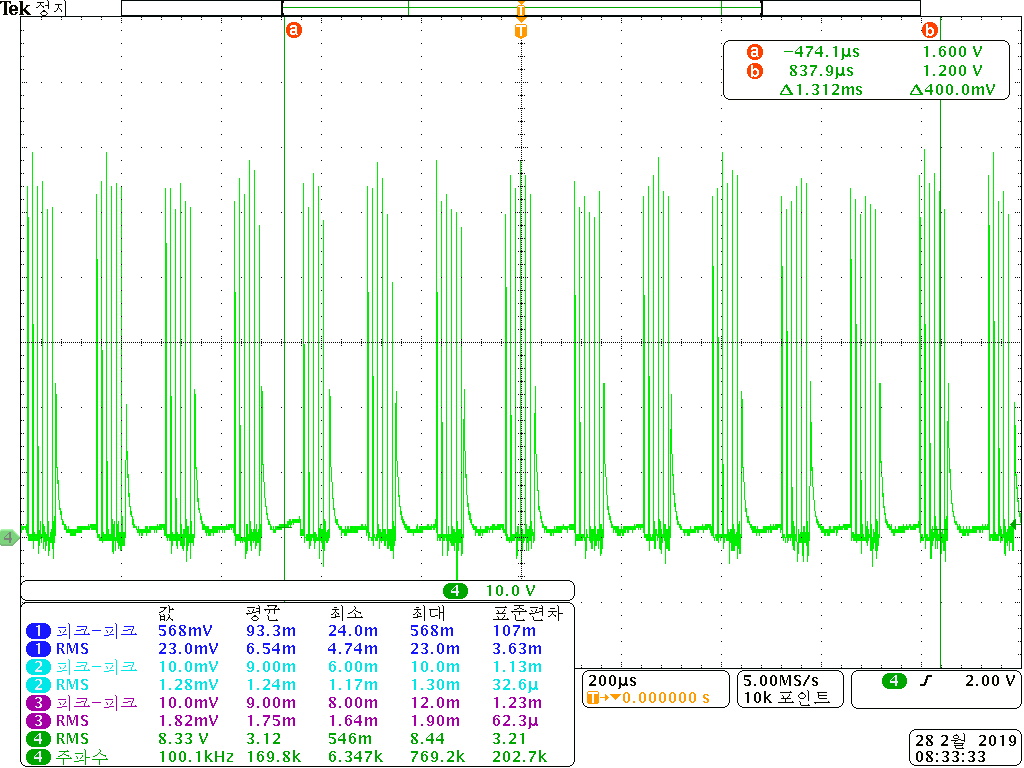Image resolution: width=1024 pixels, height=768 pixels.
Task: Select cursor b time value 837.9µs
Action: tap(821, 71)
